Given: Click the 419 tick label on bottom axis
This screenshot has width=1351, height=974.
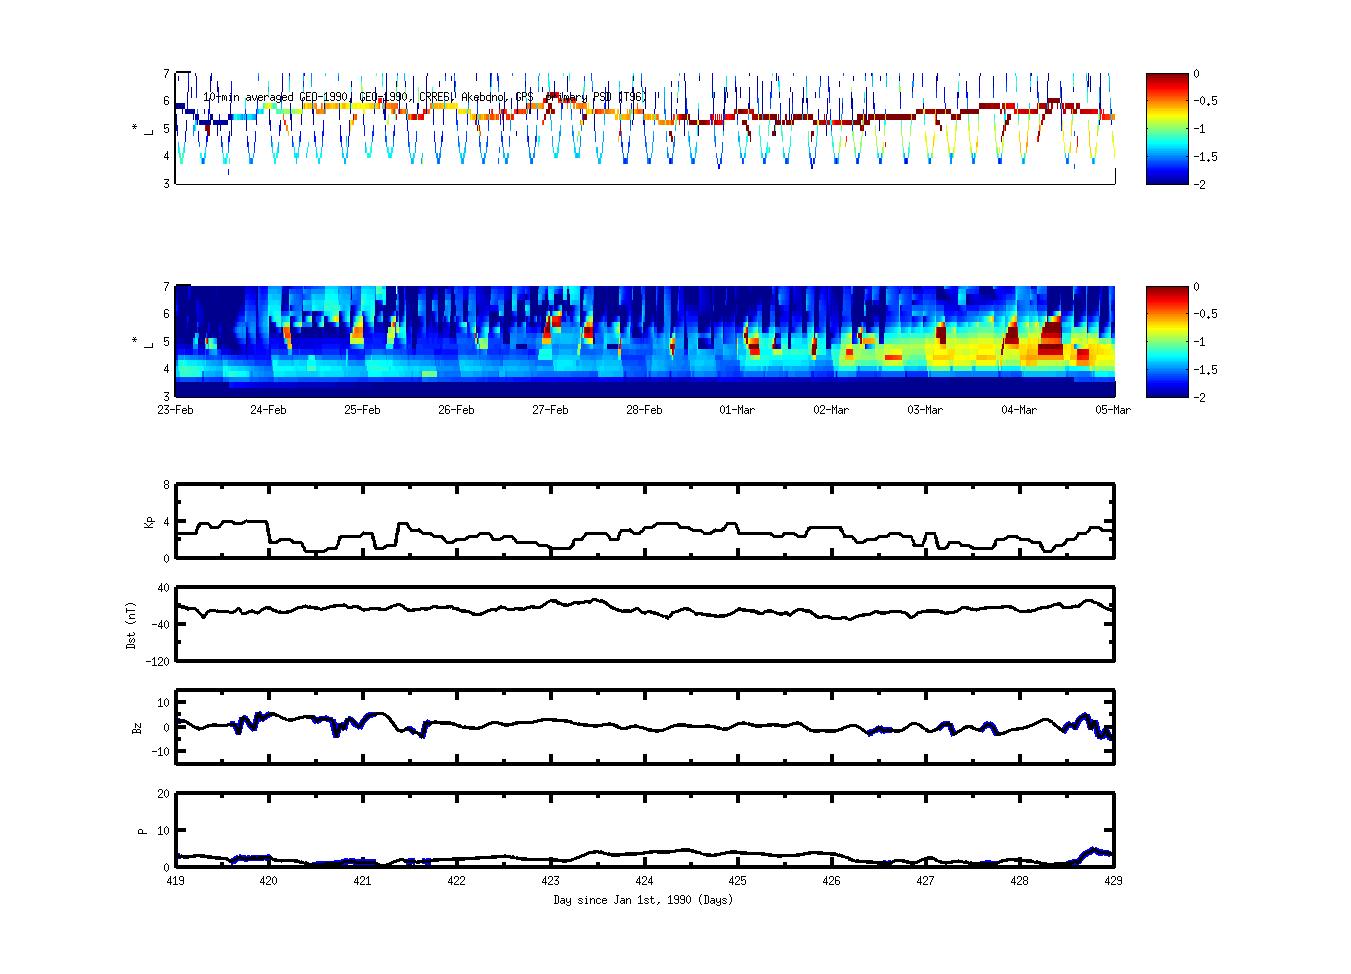Looking at the screenshot, I should click(x=175, y=881).
